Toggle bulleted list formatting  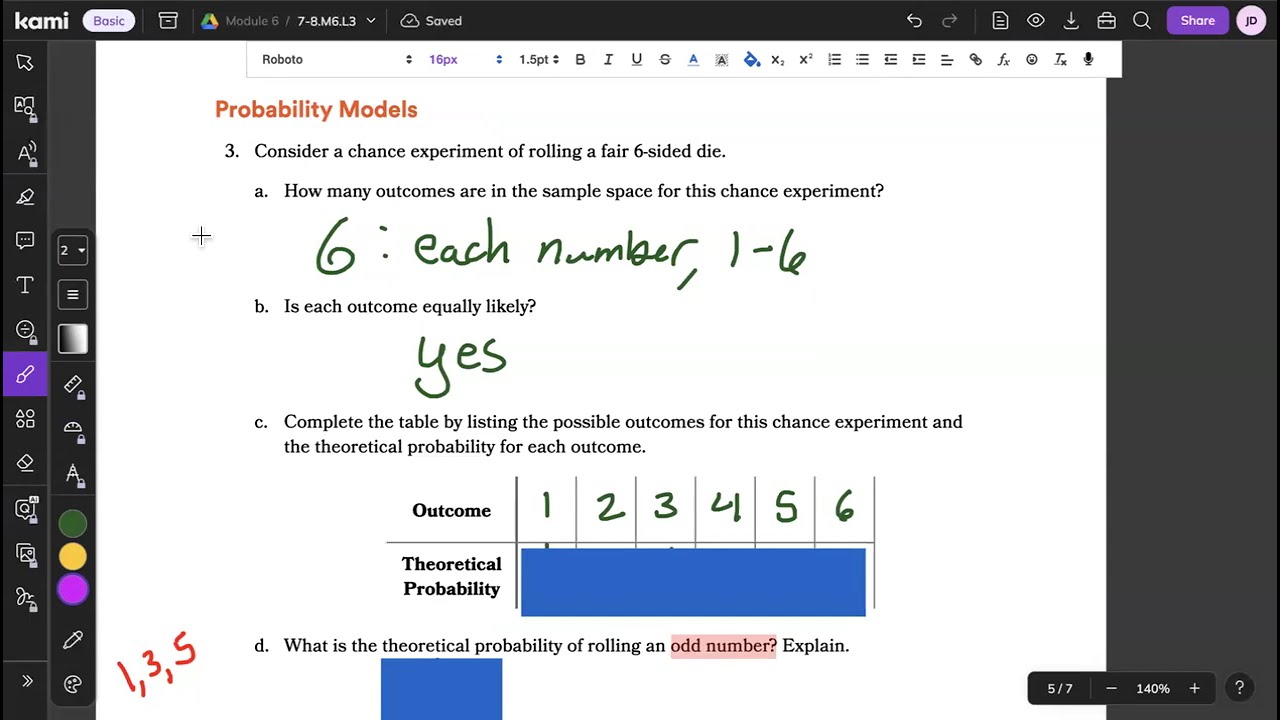863,60
